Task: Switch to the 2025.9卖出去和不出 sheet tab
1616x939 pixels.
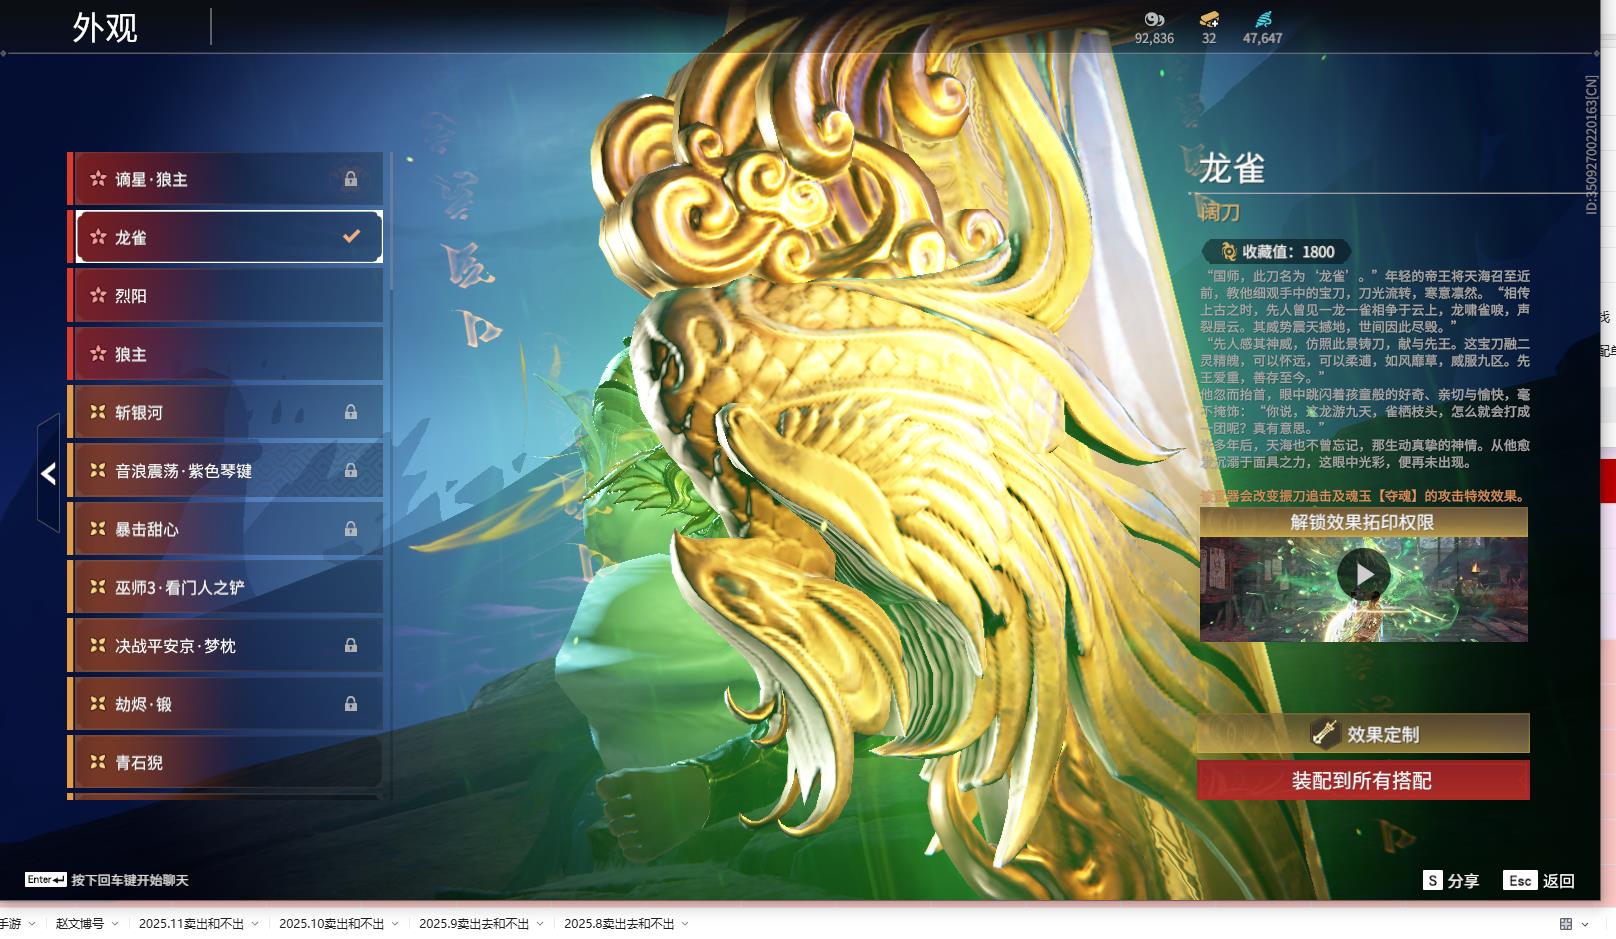Action: tap(474, 924)
